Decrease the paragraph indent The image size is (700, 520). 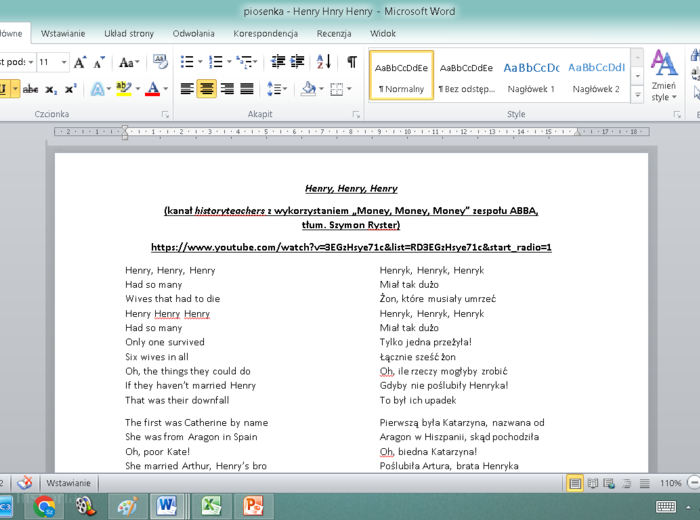click(x=278, y=62)
